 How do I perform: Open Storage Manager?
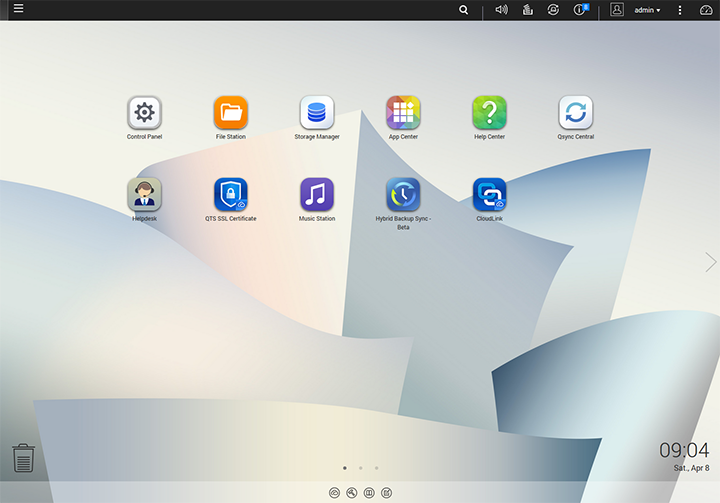[x=317, y=113]
